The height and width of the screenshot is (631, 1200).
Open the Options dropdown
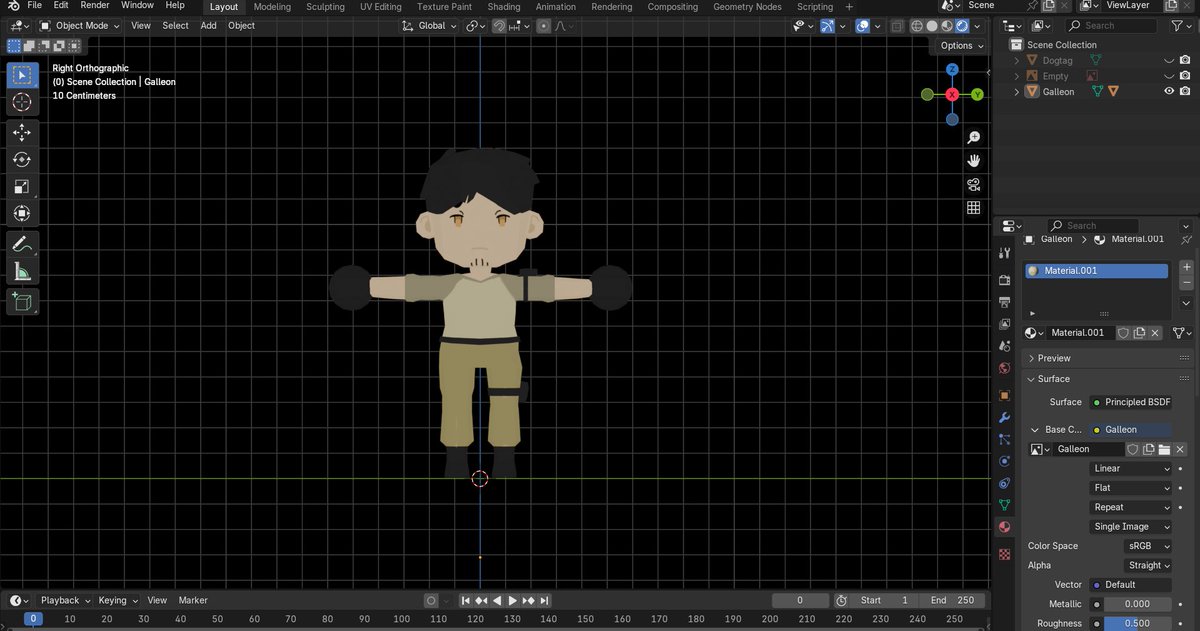(x=962, y=45)
